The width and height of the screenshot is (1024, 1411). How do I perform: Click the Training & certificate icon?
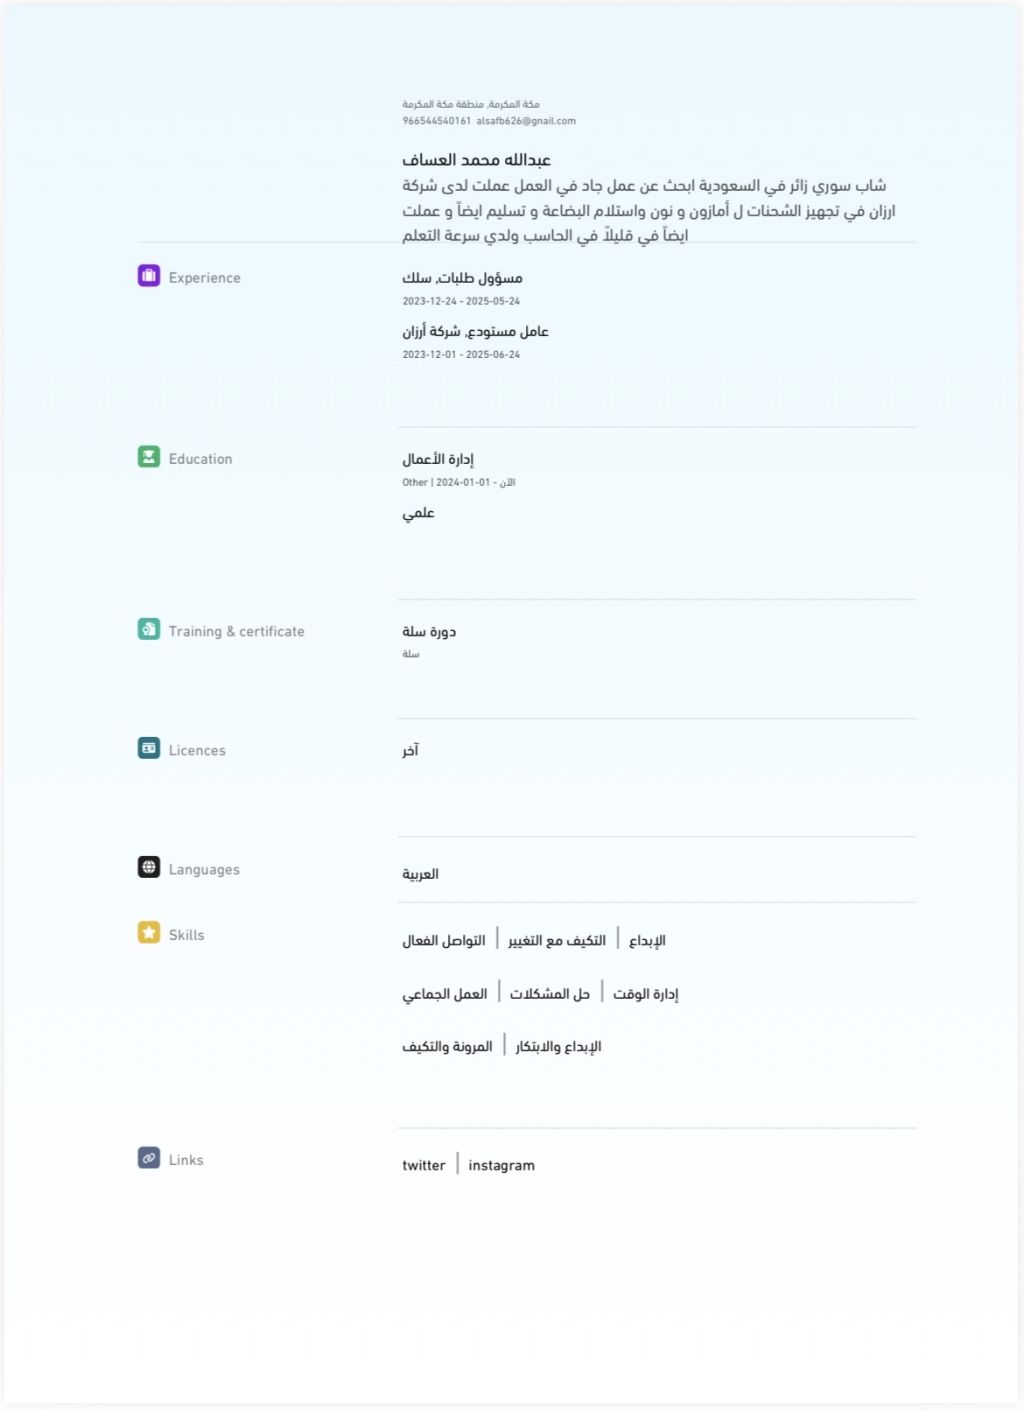[x=149, y=630]
